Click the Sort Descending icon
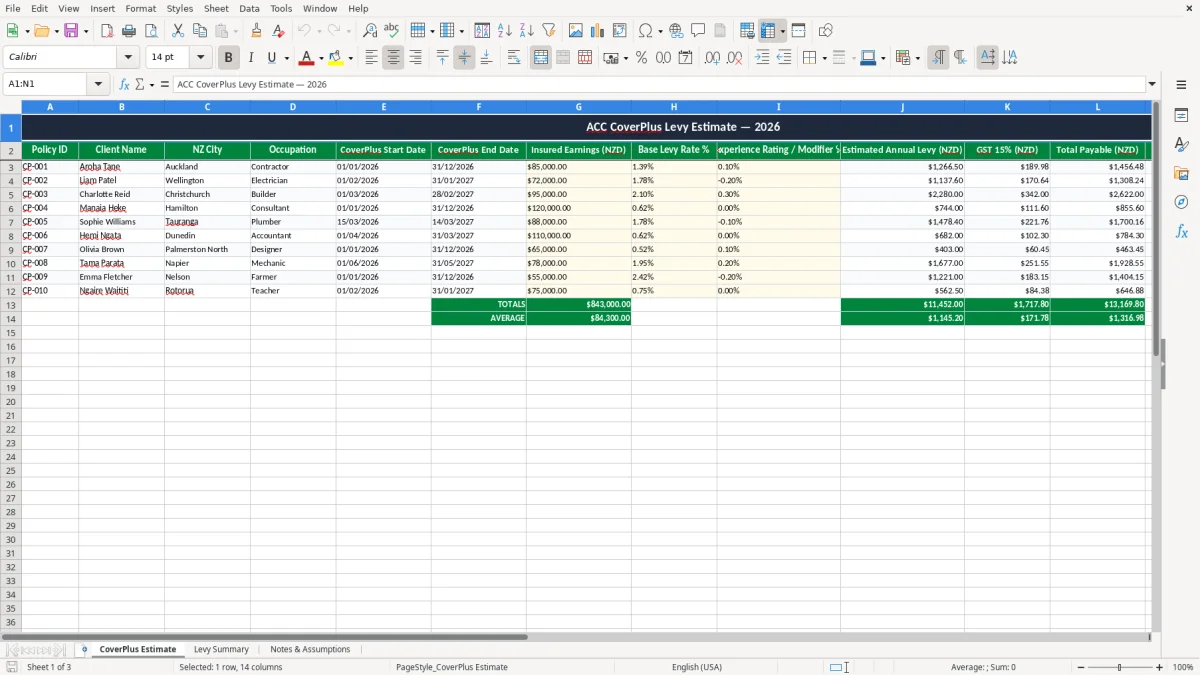1200x675 pixels. [526, 31]
